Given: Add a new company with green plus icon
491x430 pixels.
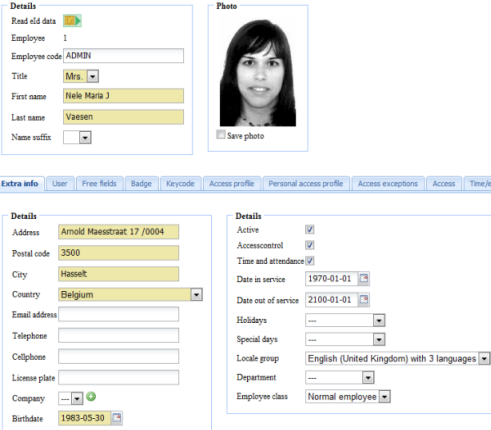Looking at the screenshot, I should click(91, 397).
